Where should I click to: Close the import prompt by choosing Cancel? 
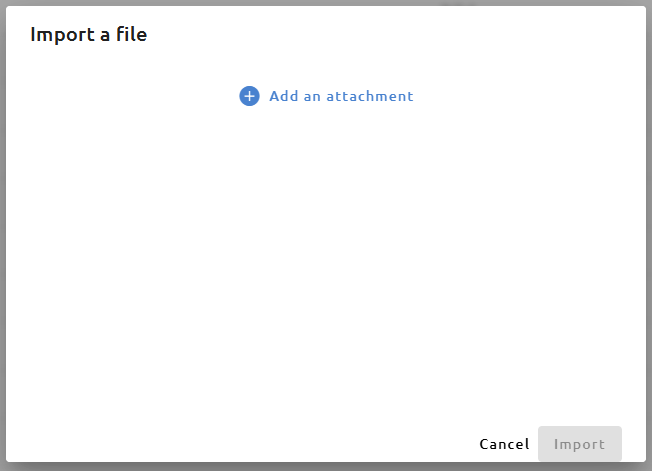click(504, 444)
